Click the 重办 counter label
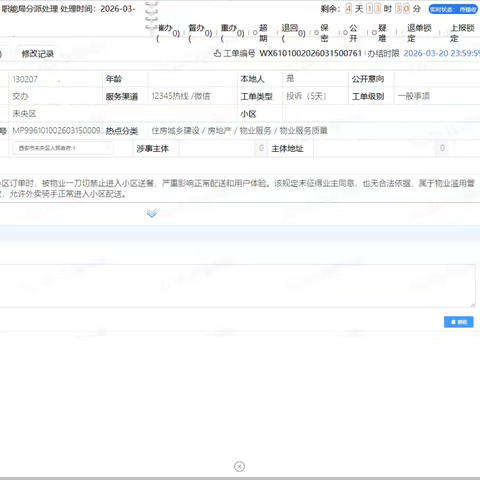Image resolution: width=480 pixels, height=480 pixels. (232, 33)
